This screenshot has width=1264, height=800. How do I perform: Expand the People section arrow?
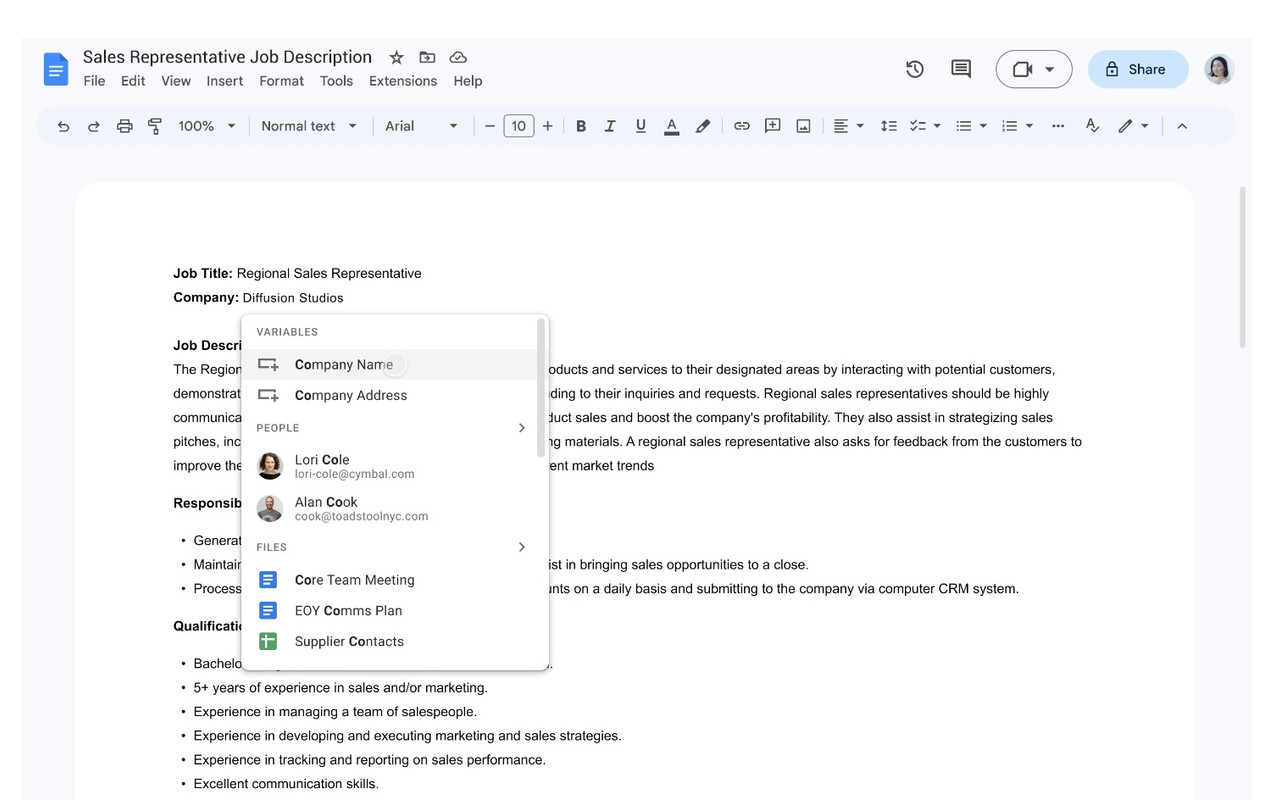point(521,428)
